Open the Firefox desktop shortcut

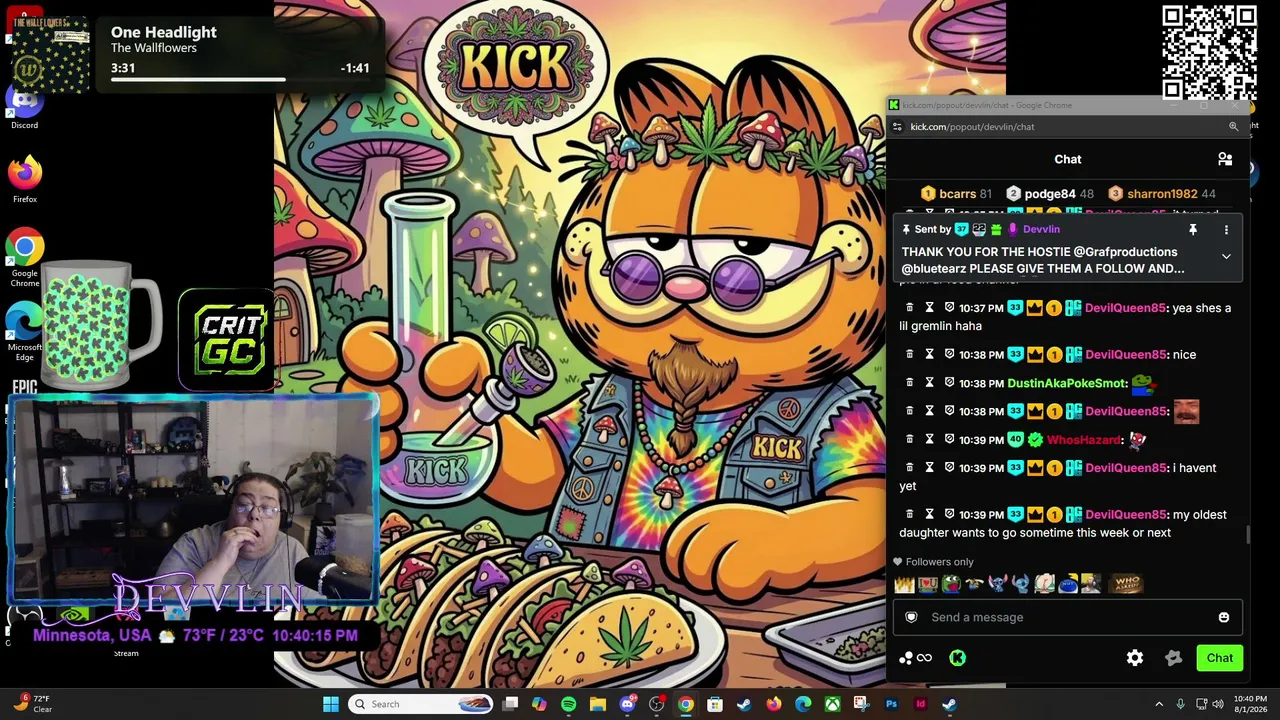tap(25, 180)
